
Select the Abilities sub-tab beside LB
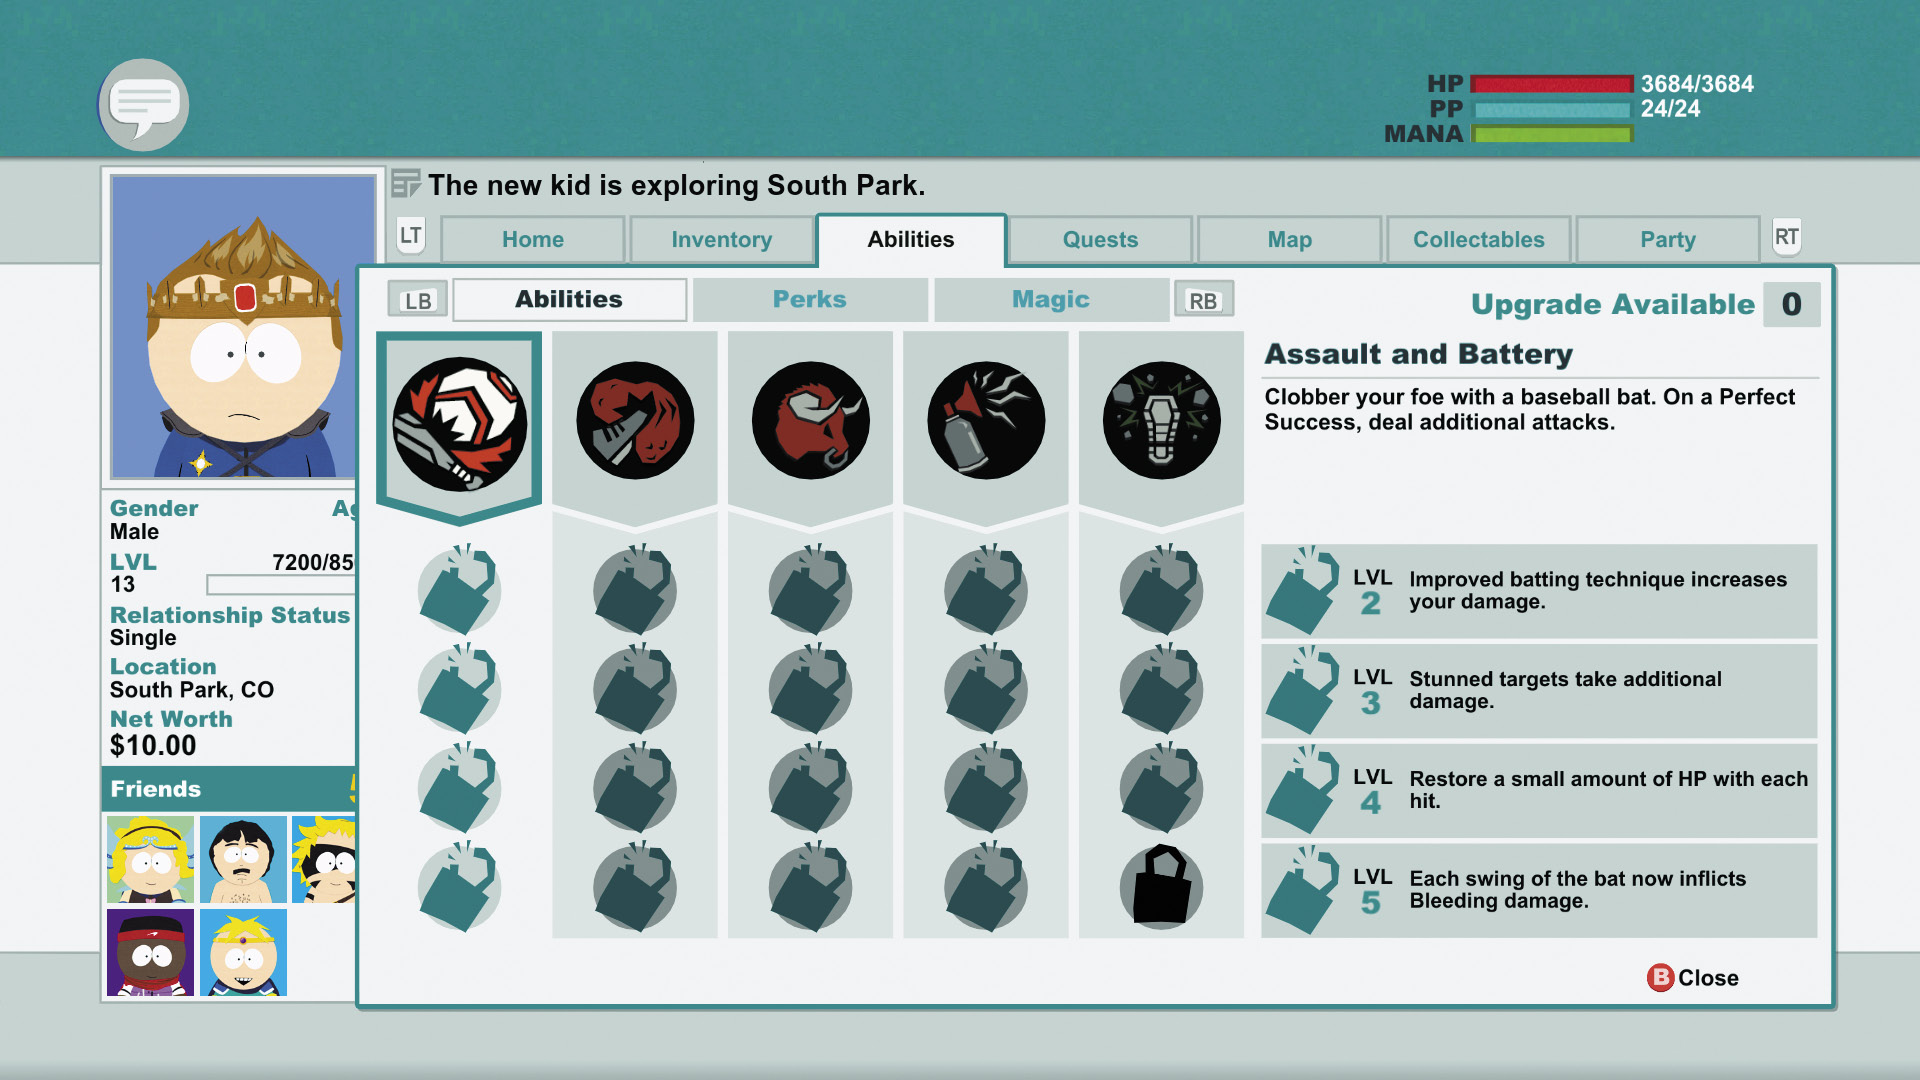tap(569, 299)
